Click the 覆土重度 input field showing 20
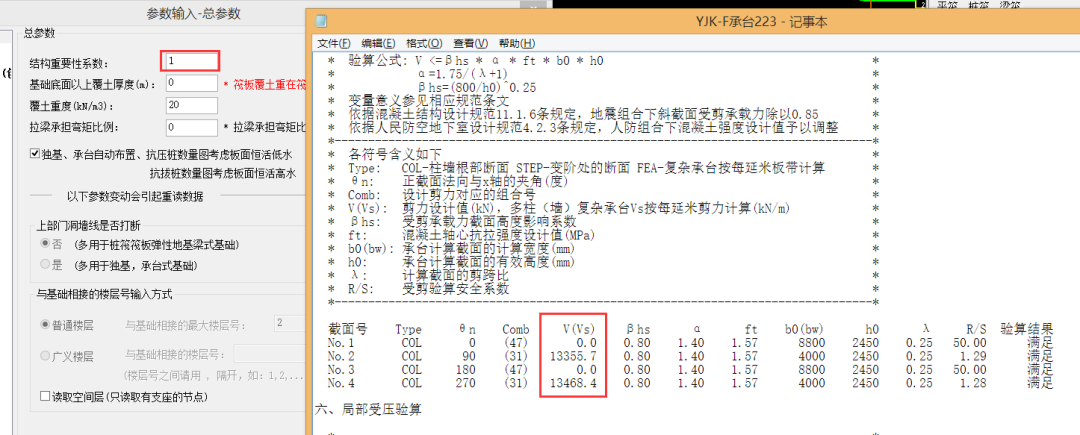 click(192, 105)
